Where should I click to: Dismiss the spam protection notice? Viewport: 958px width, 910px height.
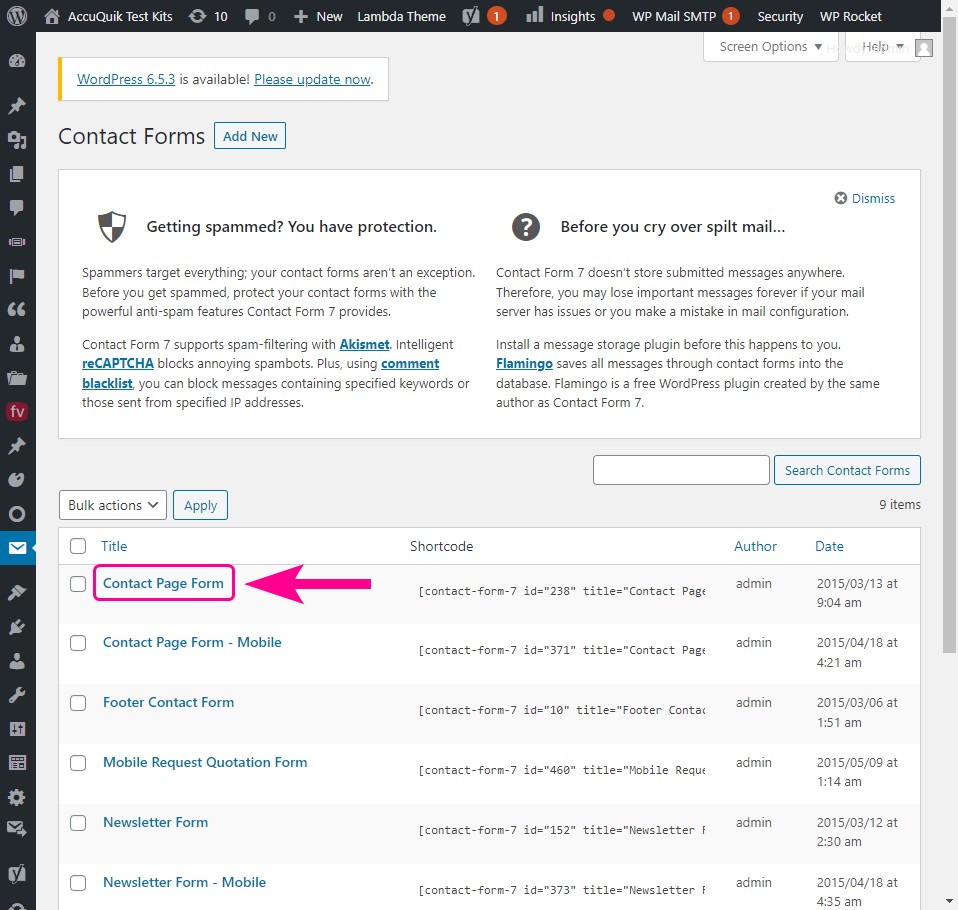pos(865,199)
